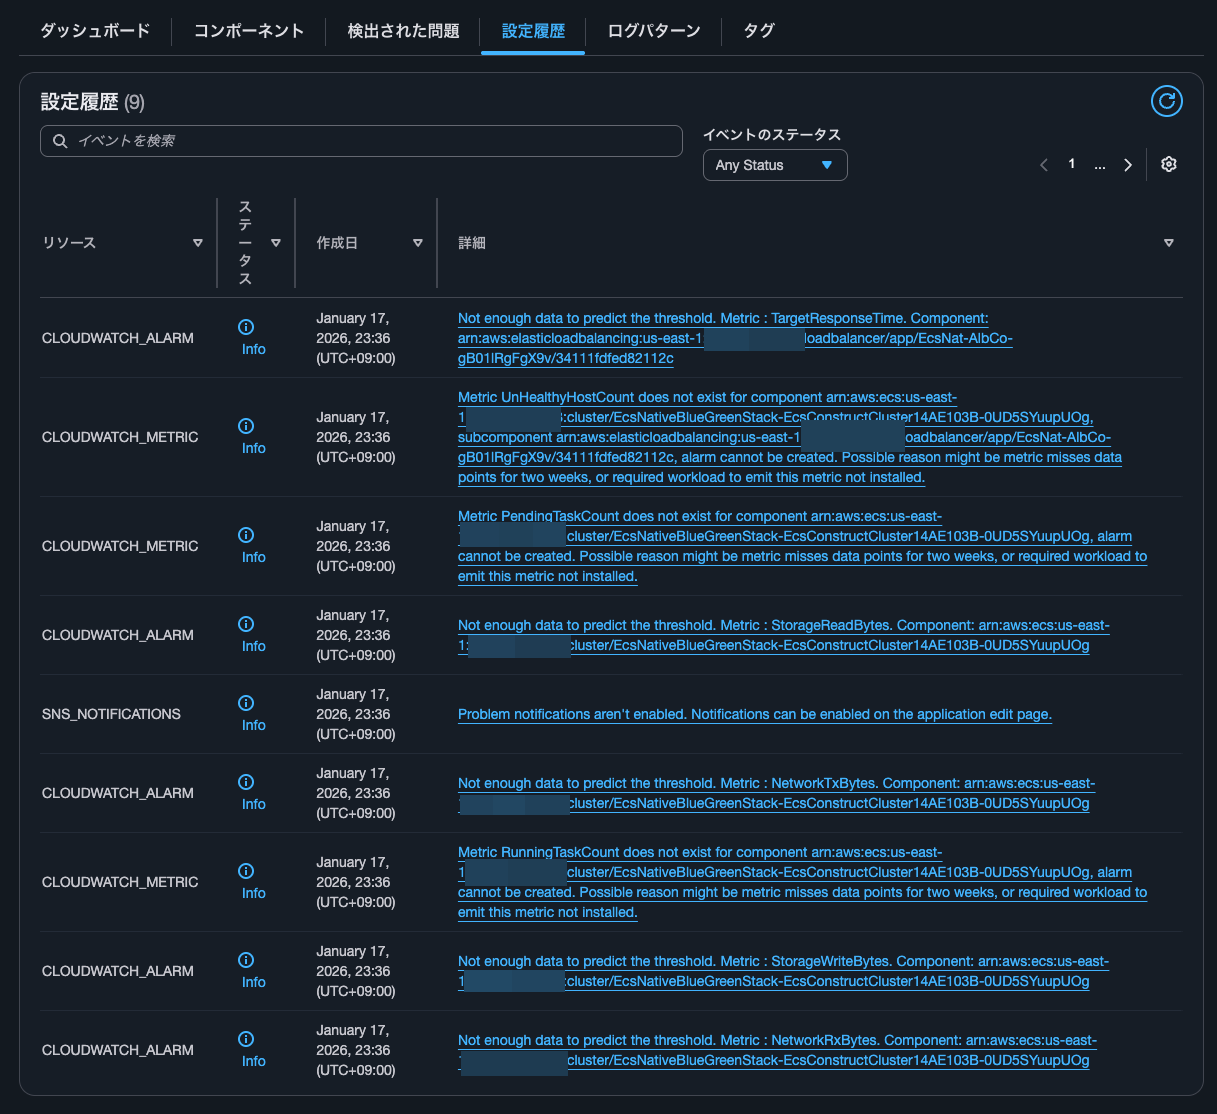Click Info icon for NetworkRxBytes alarm row

point(246,1039)
